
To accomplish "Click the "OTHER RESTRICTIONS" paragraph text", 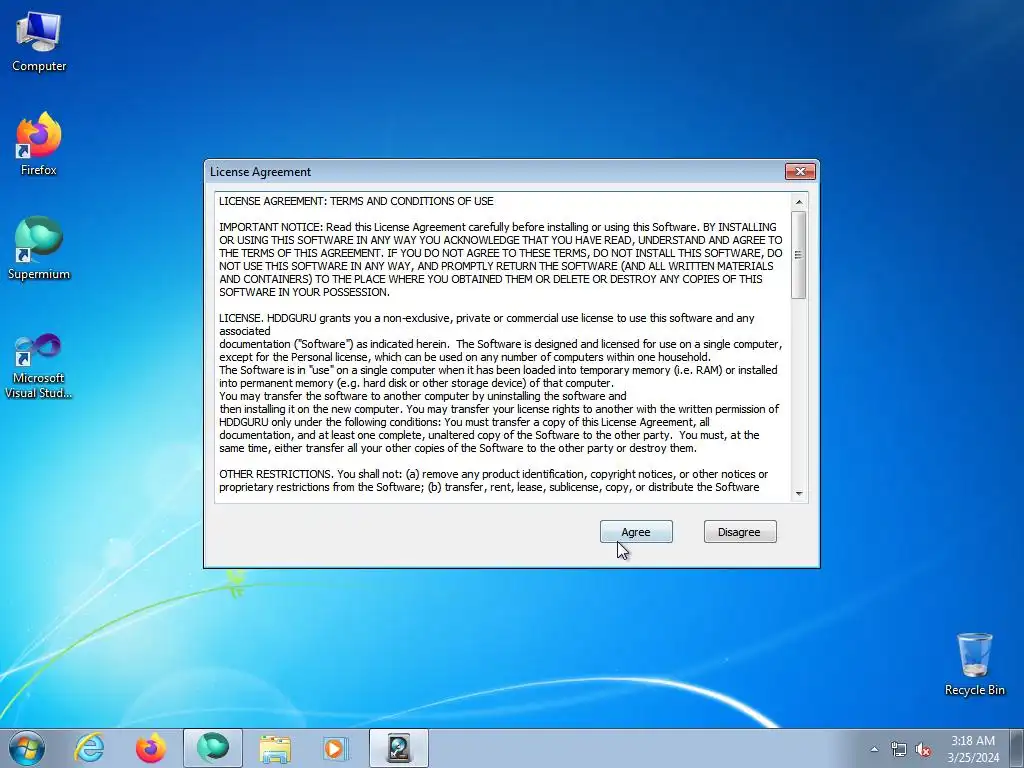I will [x=493, y=481].
